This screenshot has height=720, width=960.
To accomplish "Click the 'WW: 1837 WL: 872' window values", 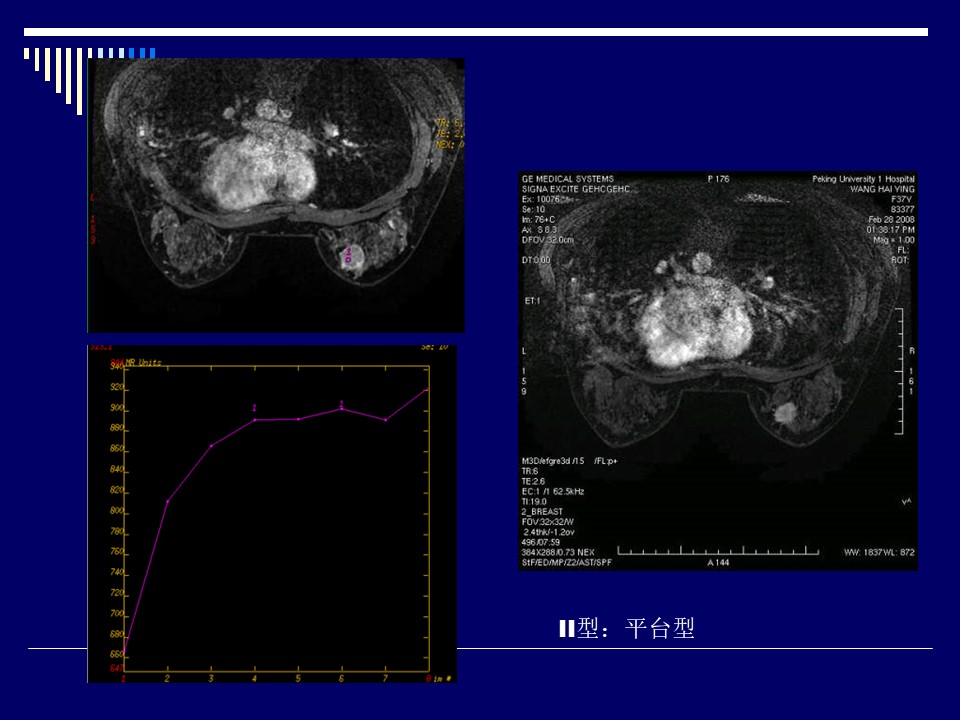I will click(x=879, y=552).
